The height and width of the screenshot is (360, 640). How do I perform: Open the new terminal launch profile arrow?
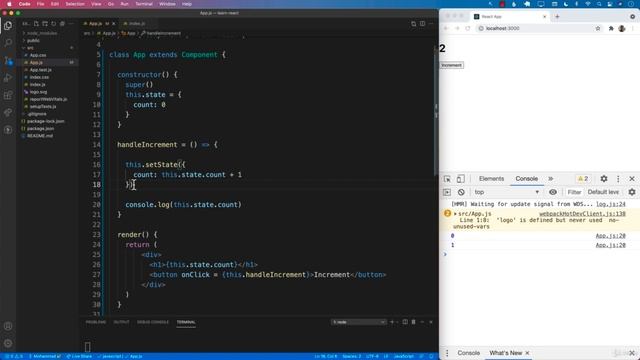398,322
